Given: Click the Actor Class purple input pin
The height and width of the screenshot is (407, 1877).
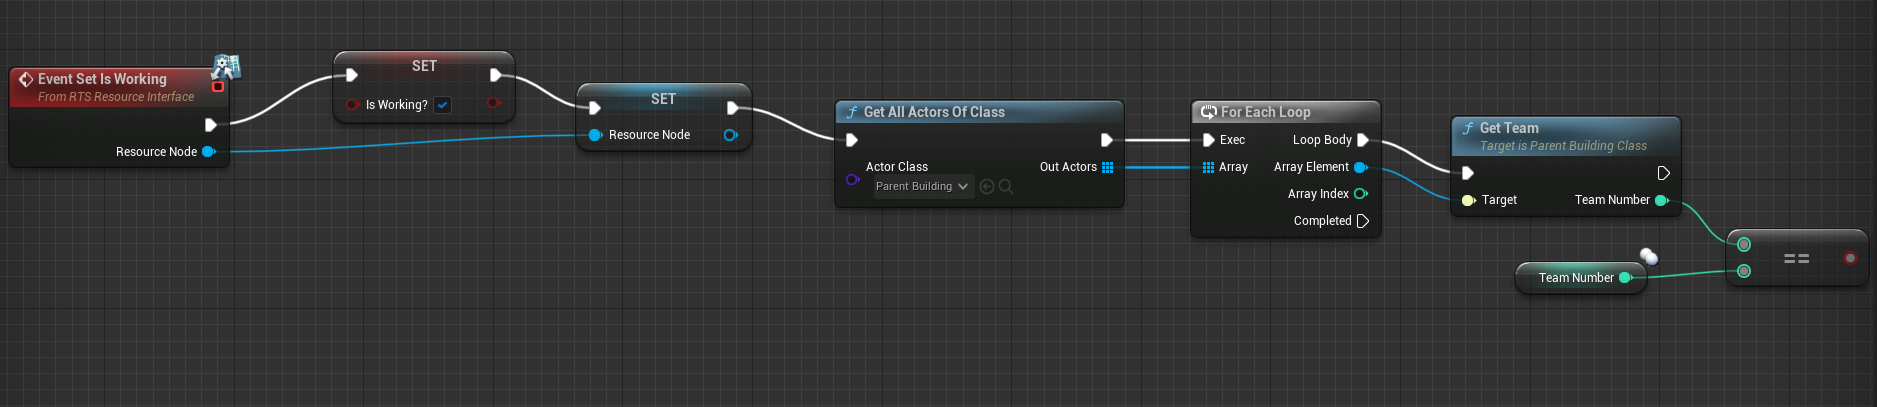Looking at the screenshot, I should [x=852, y=180].
